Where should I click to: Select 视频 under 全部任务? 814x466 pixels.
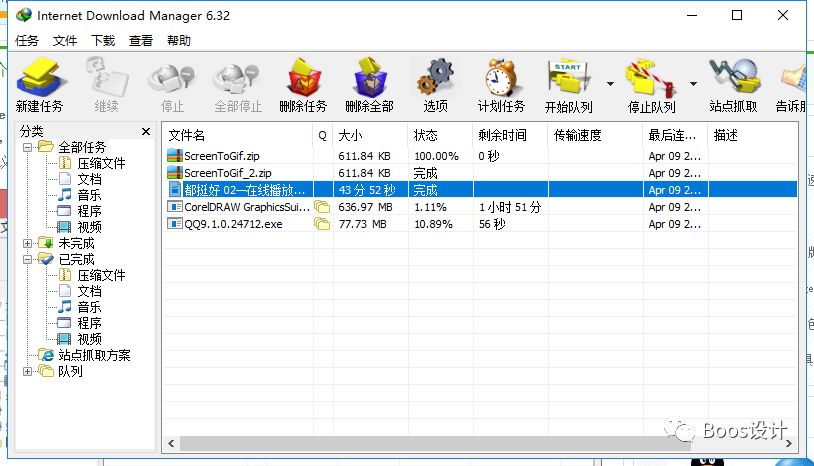point(89,227)
